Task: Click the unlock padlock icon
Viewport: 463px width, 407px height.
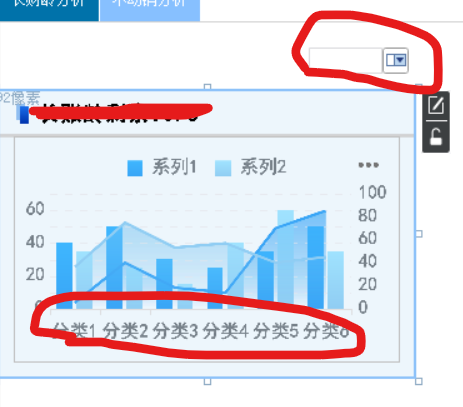Action: click(x=436, y=136)
